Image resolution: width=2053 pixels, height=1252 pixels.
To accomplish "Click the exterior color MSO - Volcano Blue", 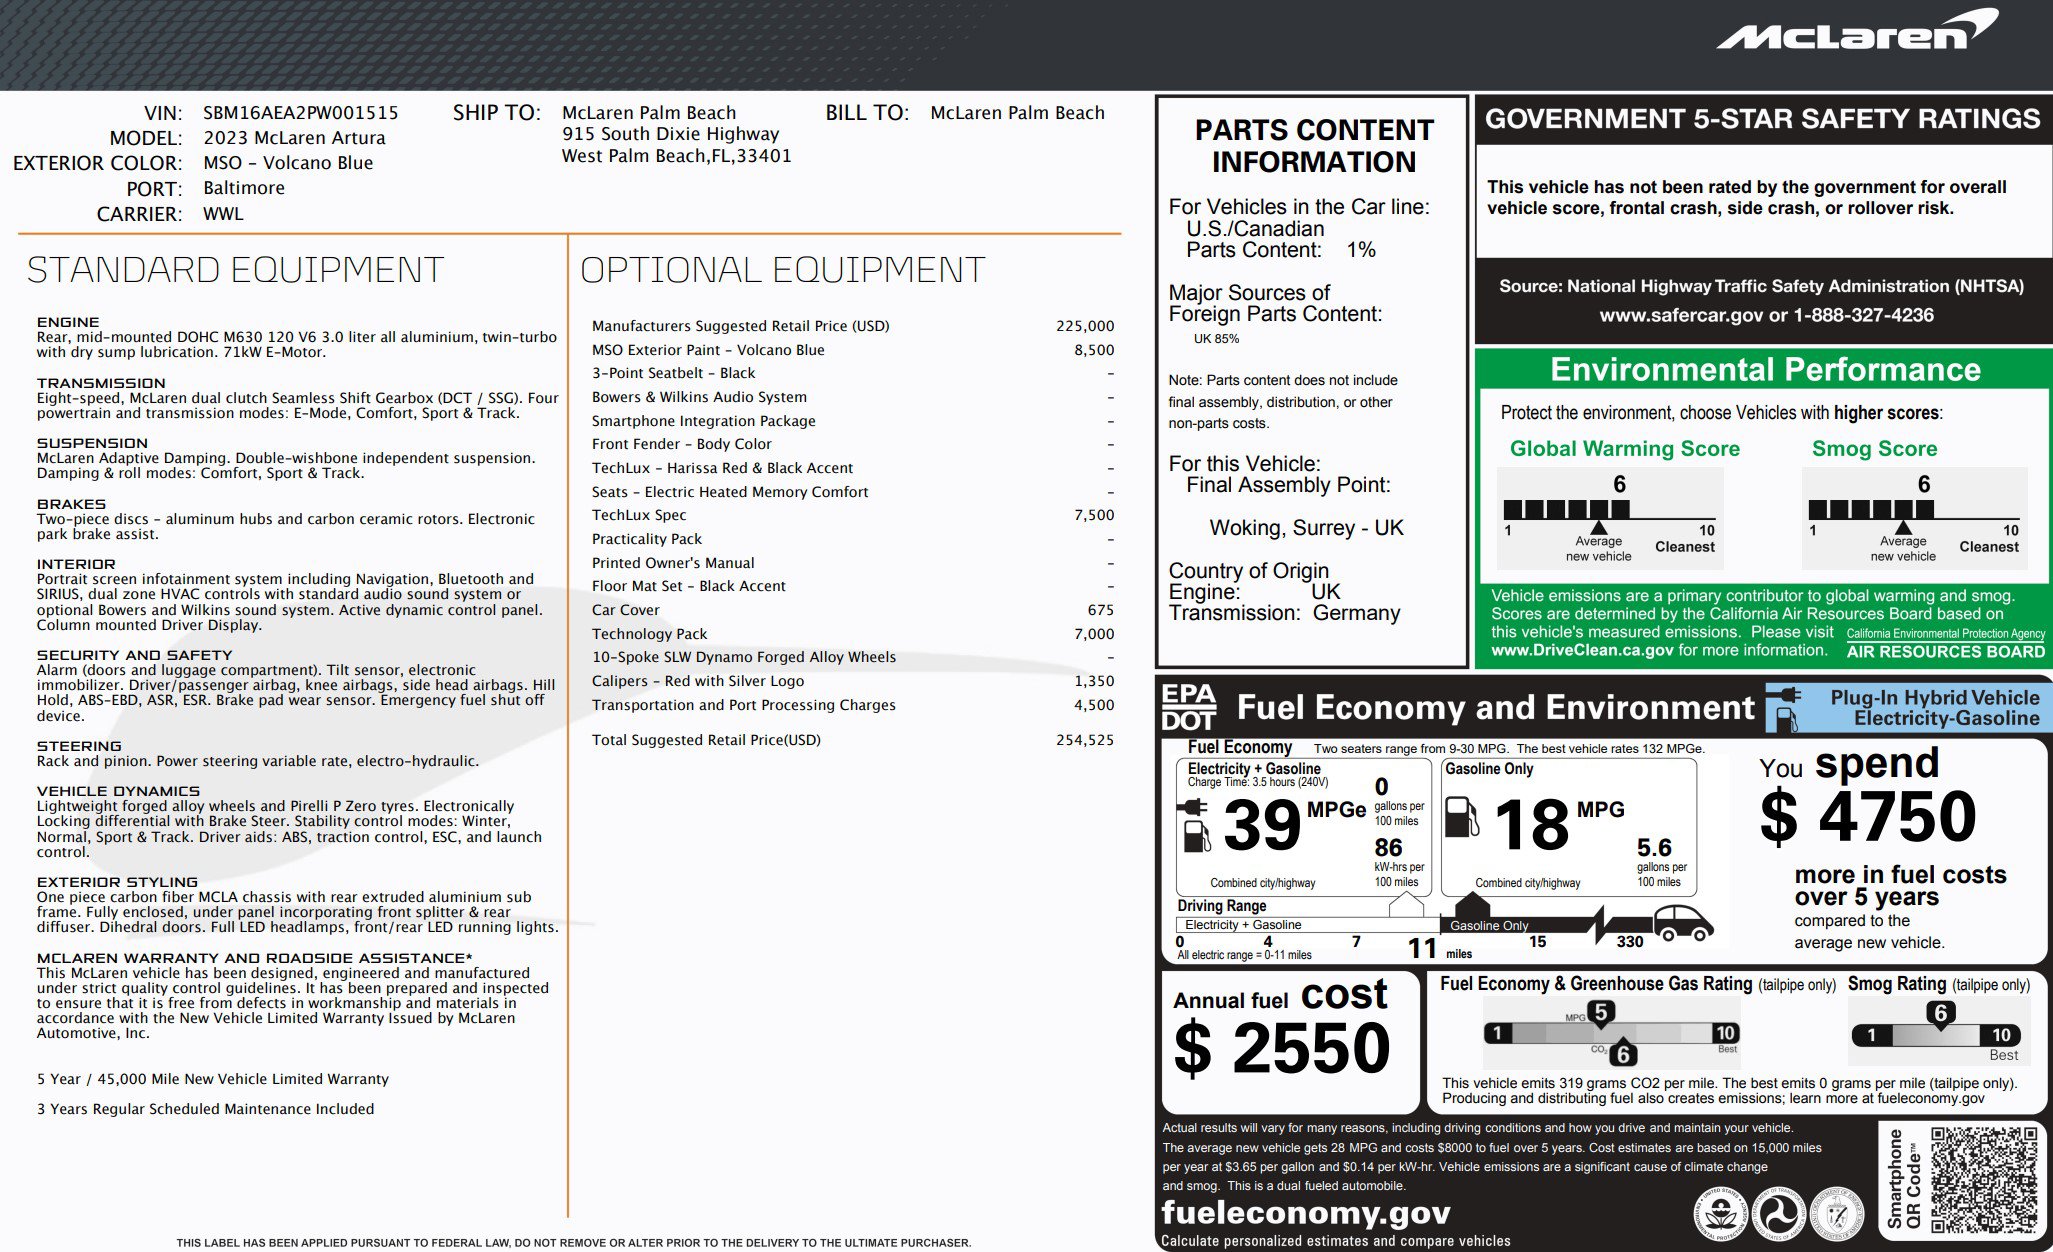I will 288,163.
